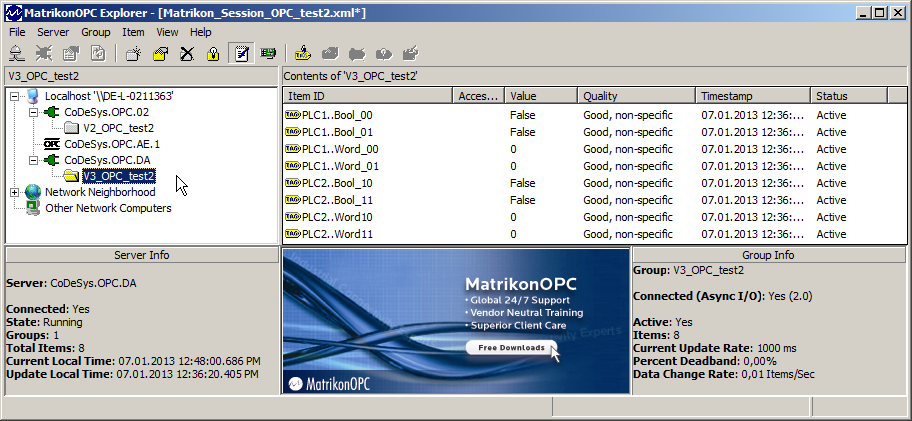
Task: Sort by the Status column header
Action: pyautogui.click(x=849, y=96)
